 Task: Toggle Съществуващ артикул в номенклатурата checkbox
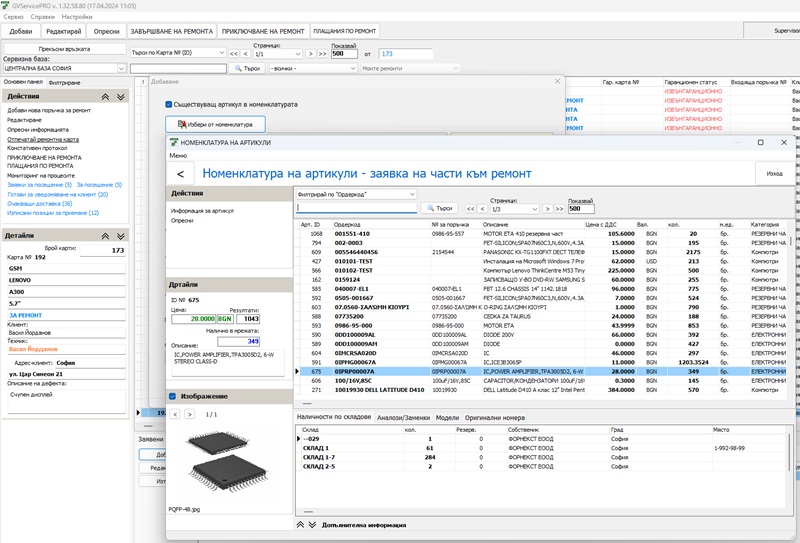pos(168,104)
